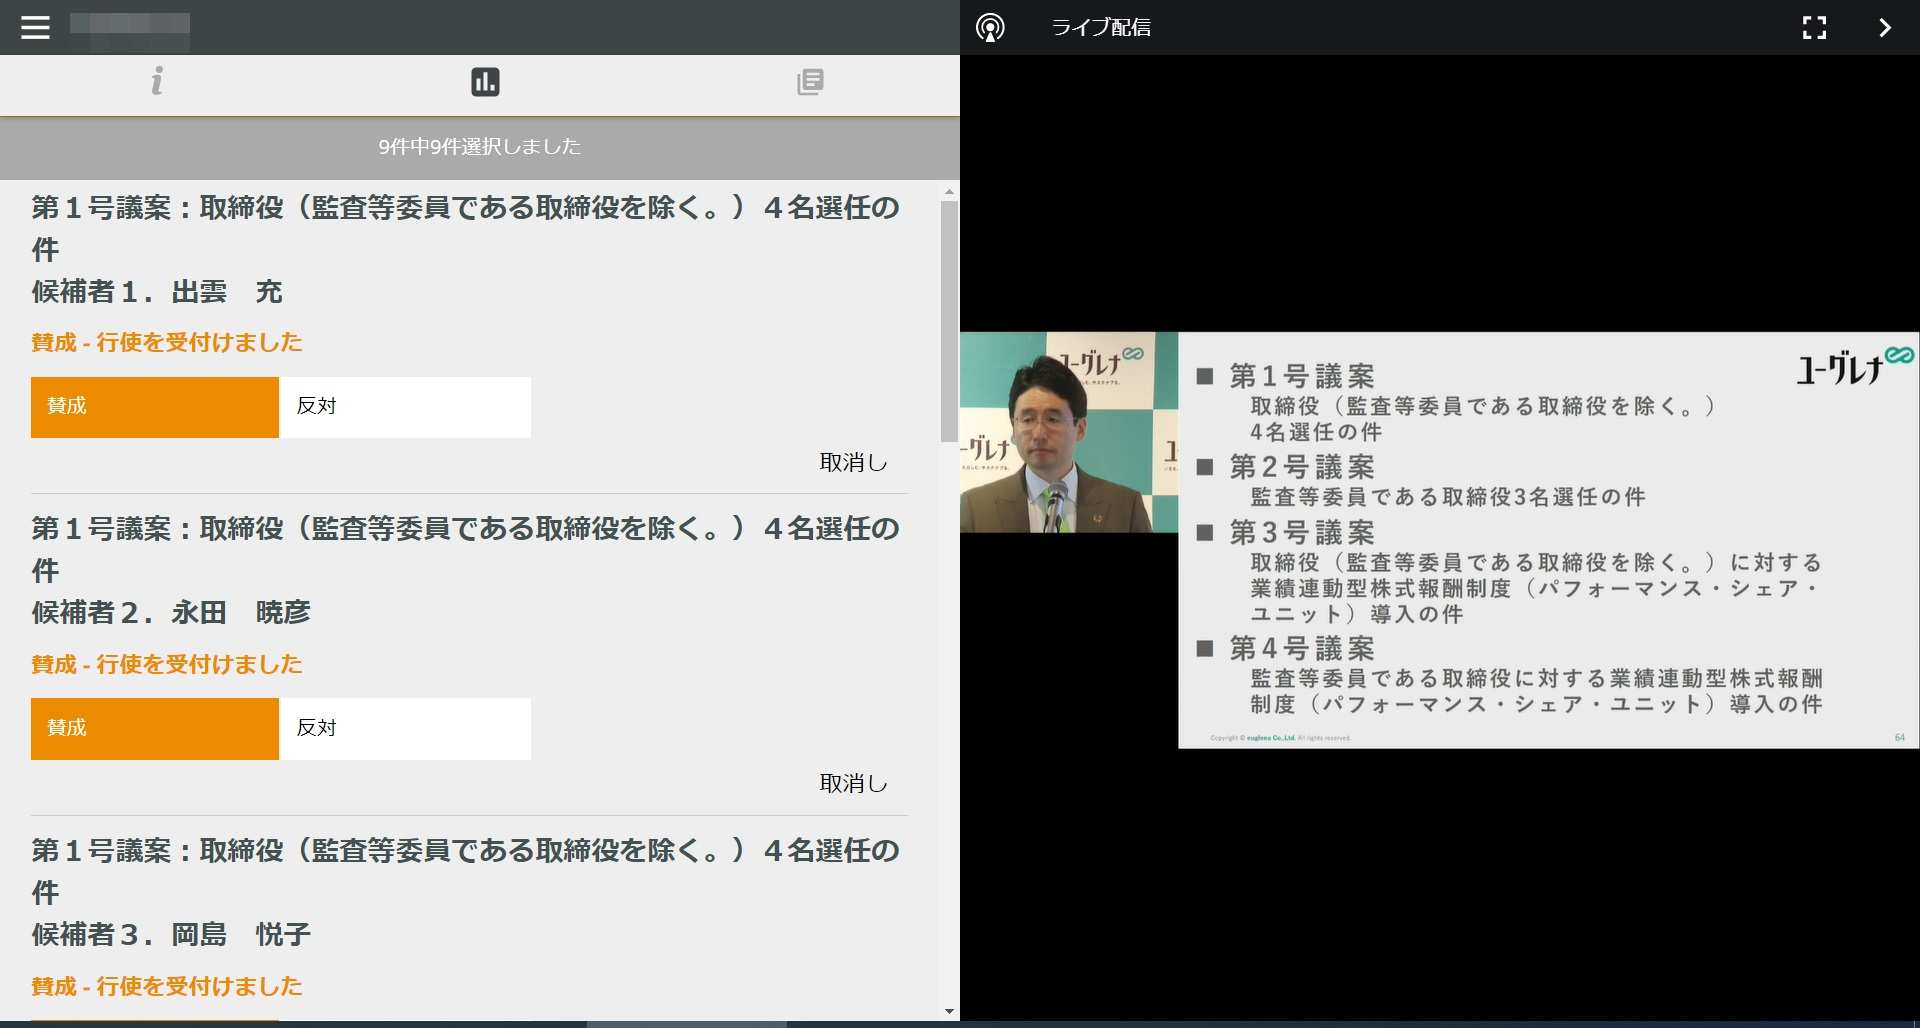The image size is (1920, 1028).
Task: Open the documents tab icon
Action: click(x=810, y=82)
